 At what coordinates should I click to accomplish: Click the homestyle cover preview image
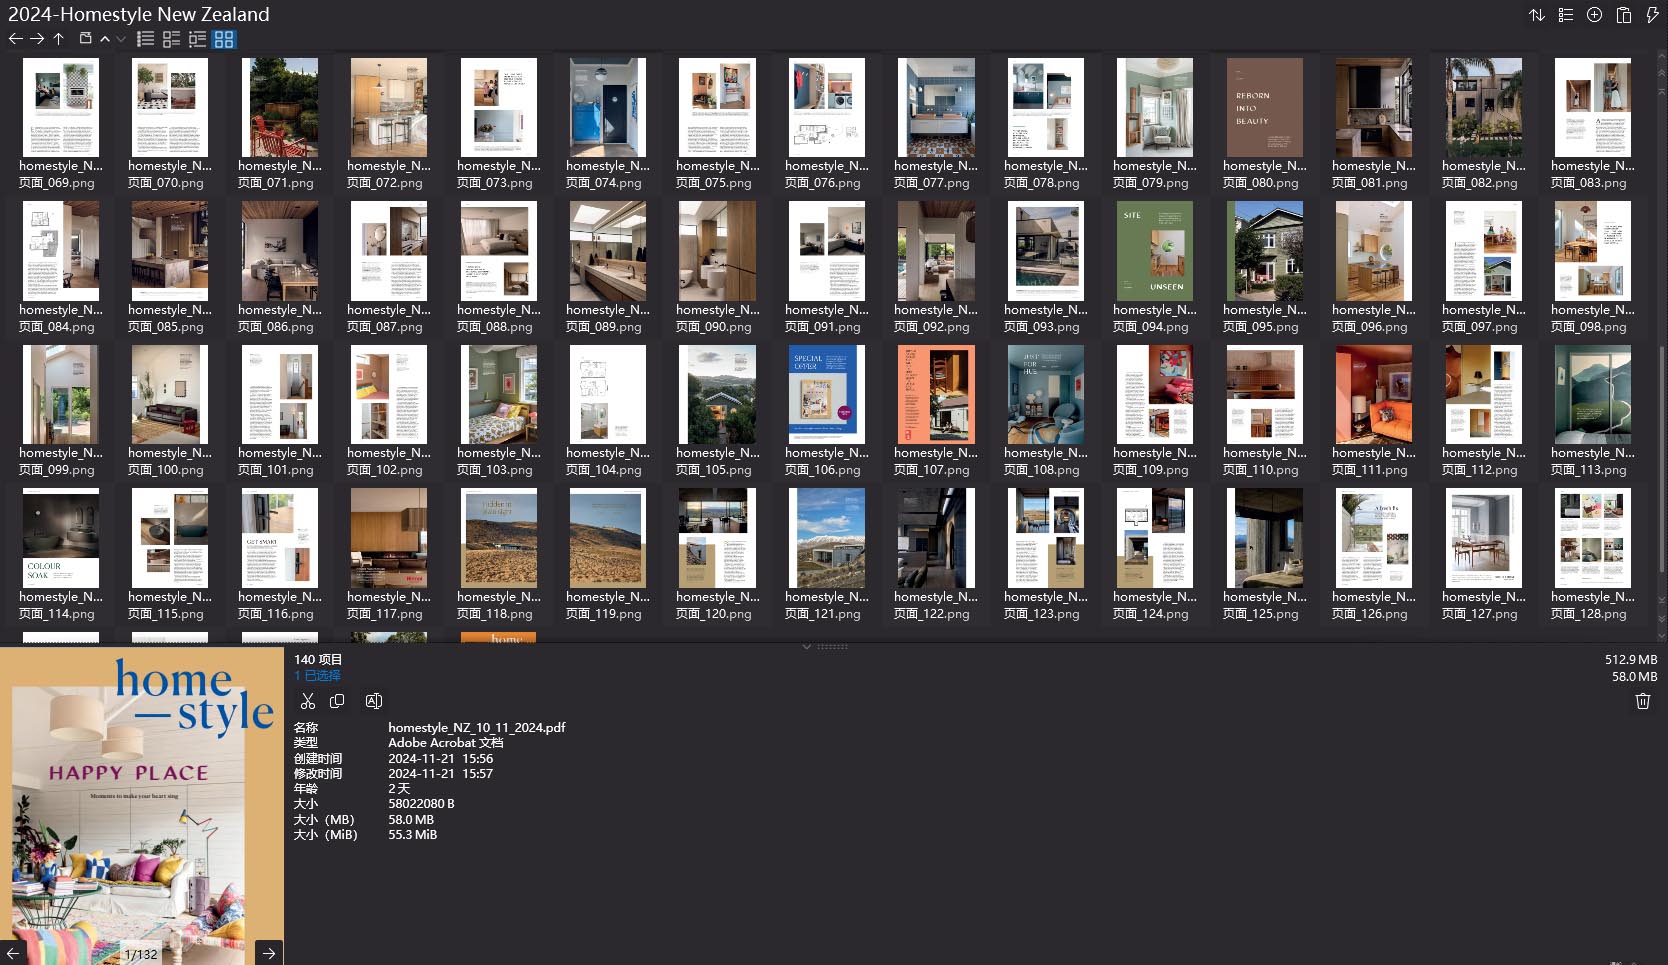point(142,806)
